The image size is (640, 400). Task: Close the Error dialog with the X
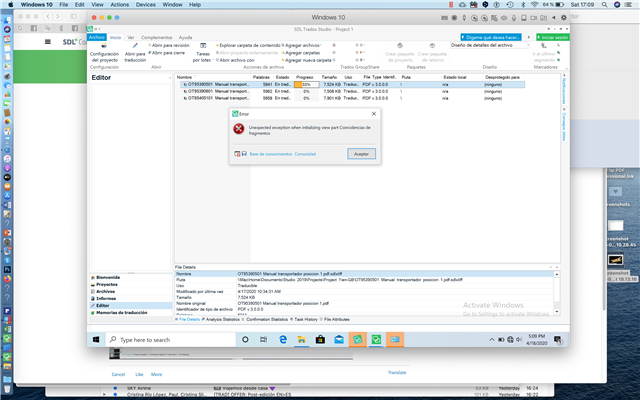tap(373, 114)
